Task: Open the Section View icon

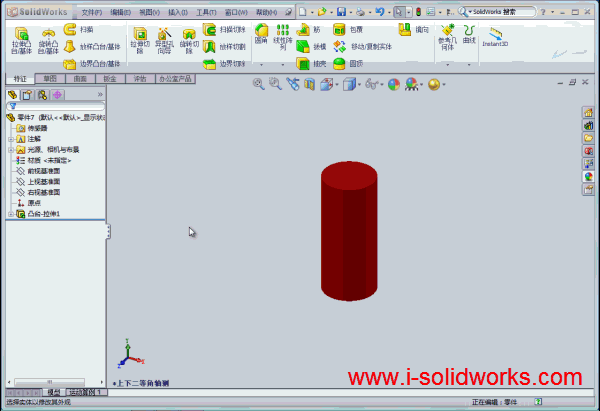Action: [309, 84]
